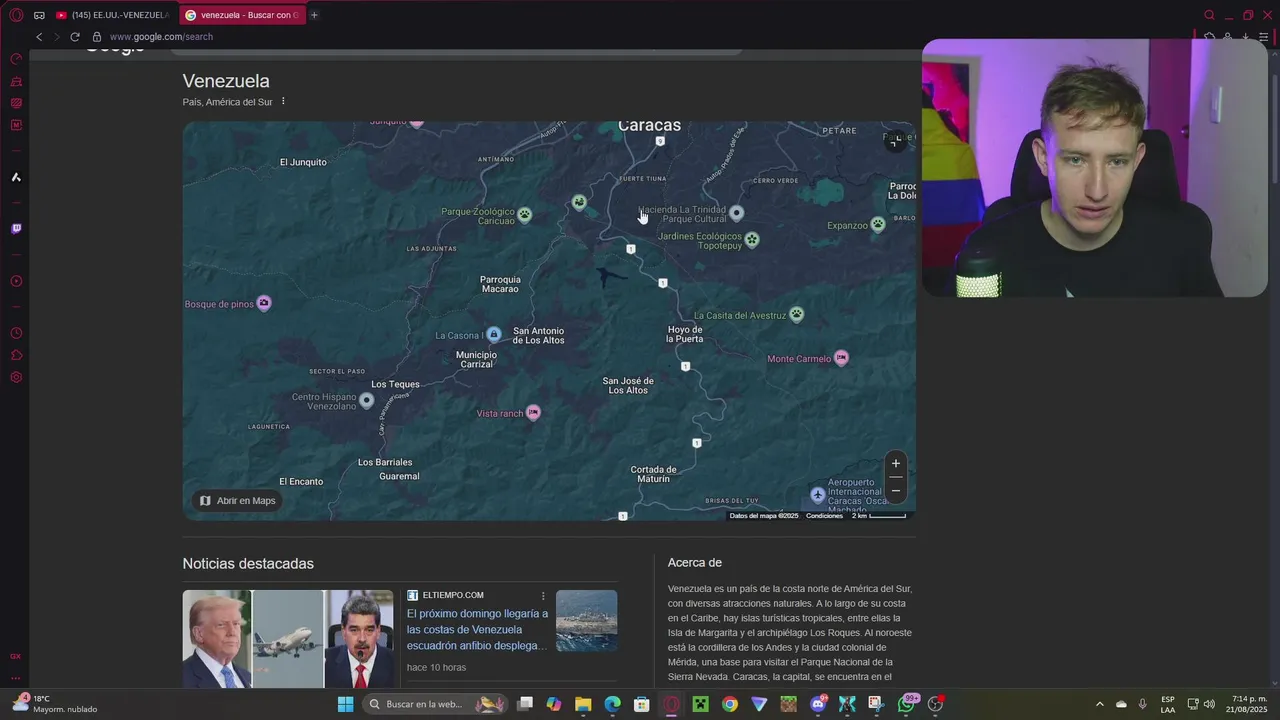
Task: Click Abrir en Maps button
Action: click(238, 501)
